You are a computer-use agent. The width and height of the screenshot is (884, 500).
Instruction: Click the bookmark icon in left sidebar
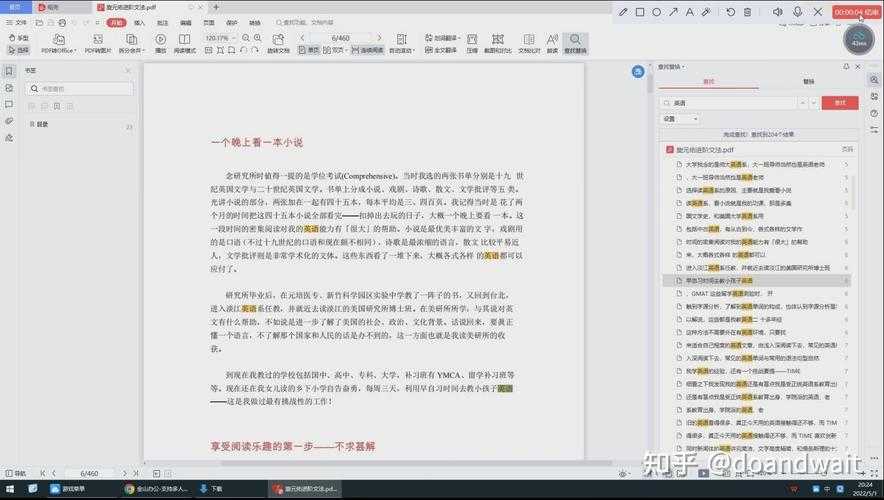pos(9,71)
